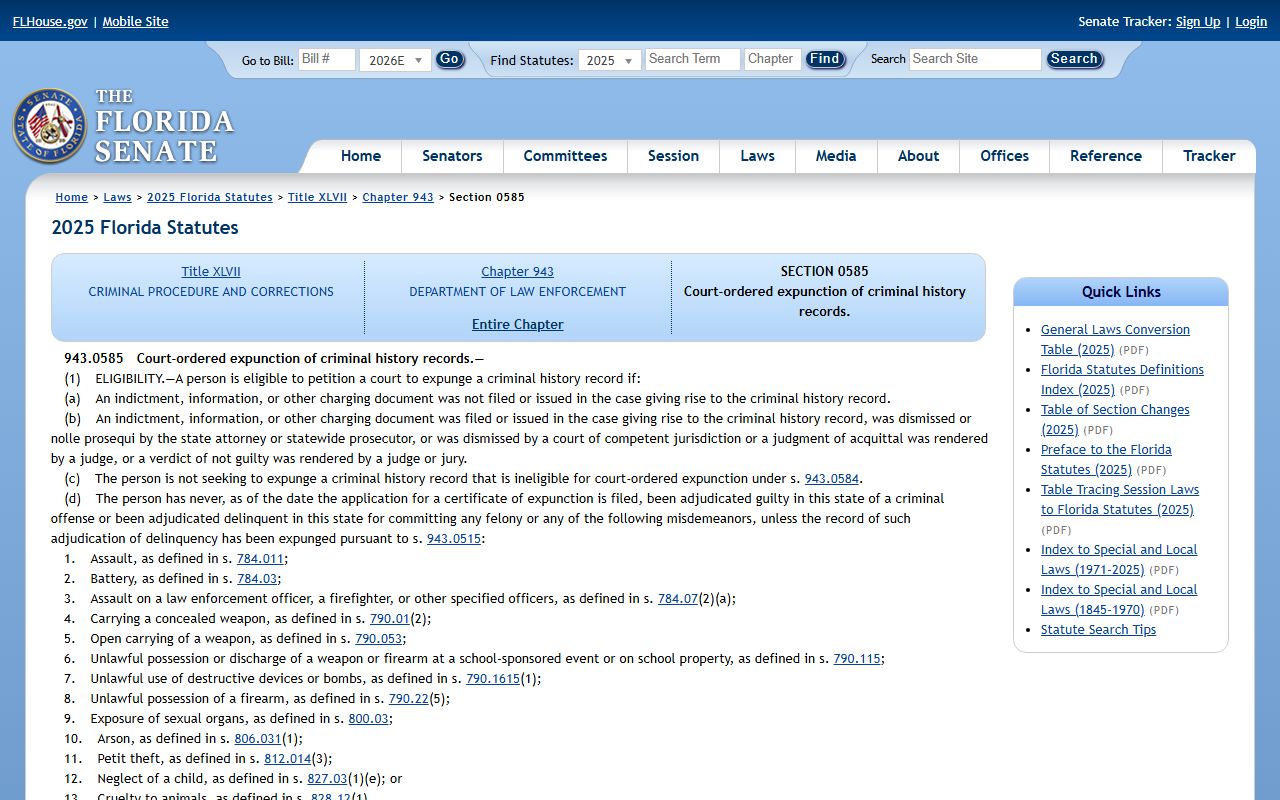1280x800 pixels.
Task: Open the Senators navigation tab
Action: click(452, 156)
